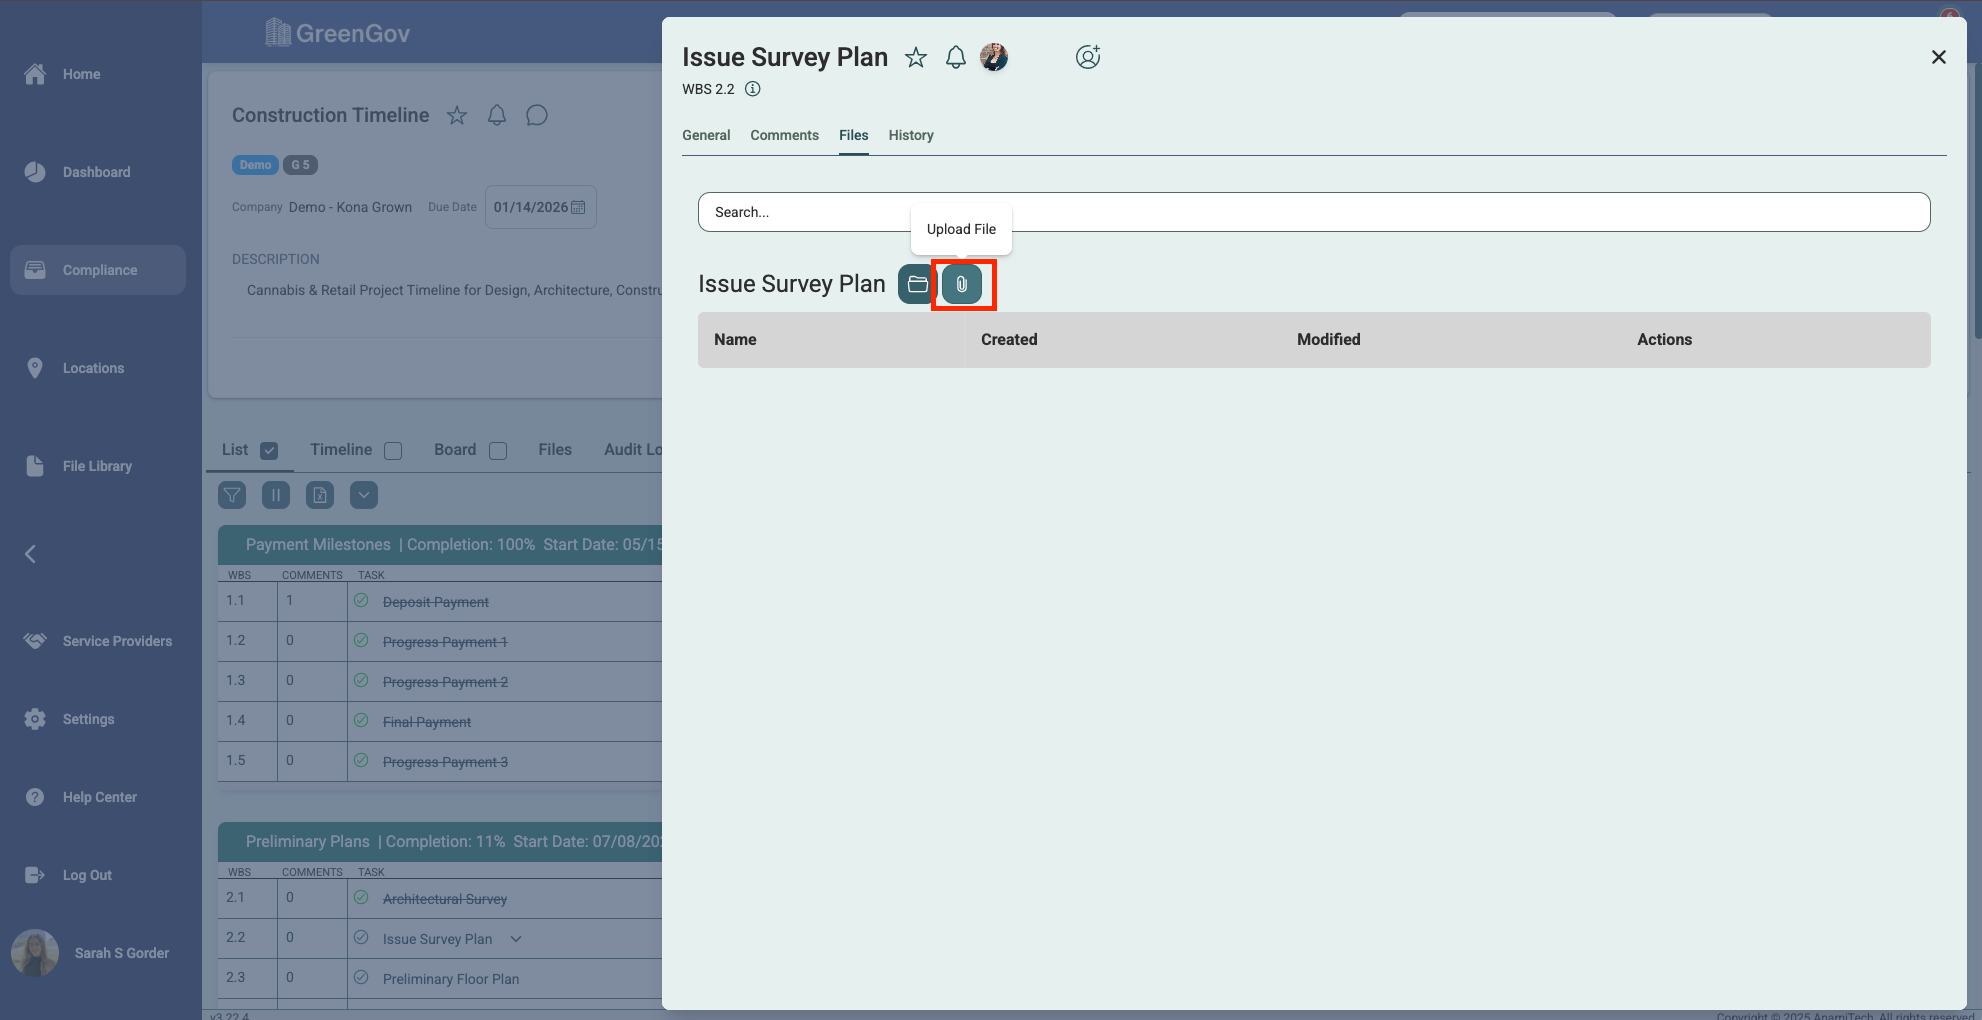This screenshot has width=1982, height=1020.
Task: Click the WBS 2.2 info icon
Action: point(753,89)
